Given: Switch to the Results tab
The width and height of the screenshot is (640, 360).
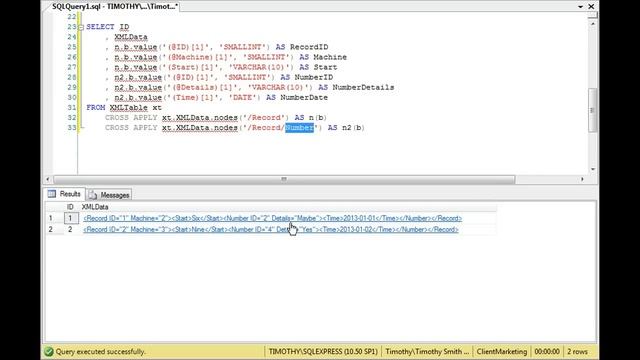Looking at the screenshot, I should [x=64, y=194].
